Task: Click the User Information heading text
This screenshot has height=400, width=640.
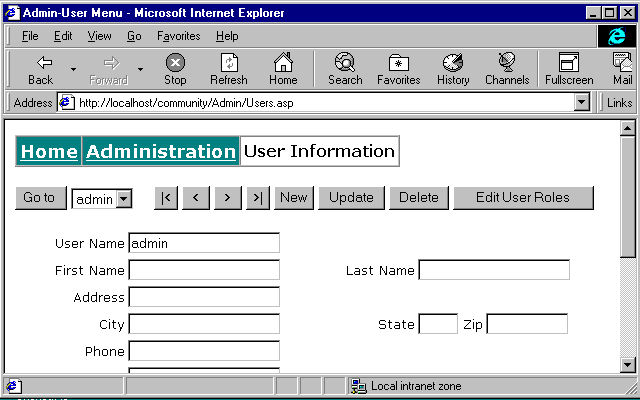Action: point(319,151)
